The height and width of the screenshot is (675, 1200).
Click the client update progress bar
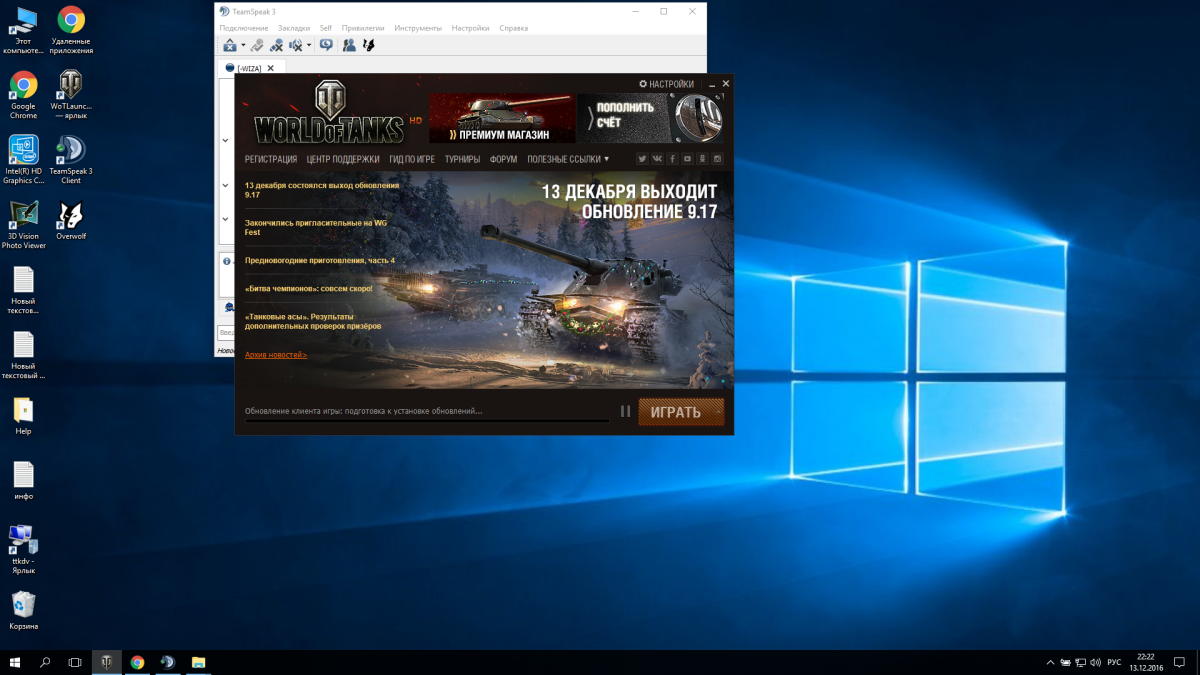[x=427, y=421]
